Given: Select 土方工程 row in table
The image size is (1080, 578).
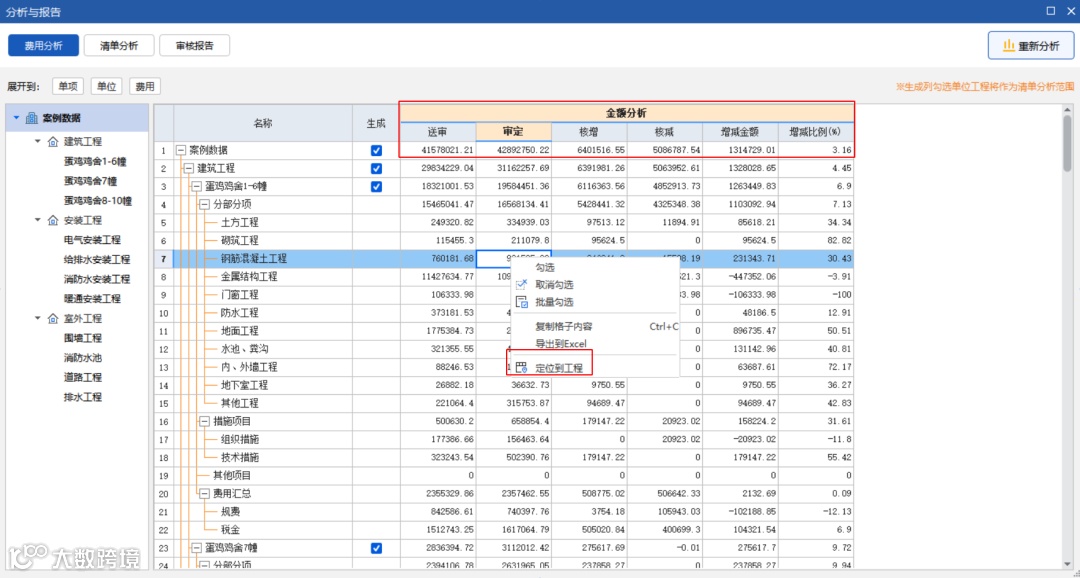Looking at the screenshot, I should [503, 223].
